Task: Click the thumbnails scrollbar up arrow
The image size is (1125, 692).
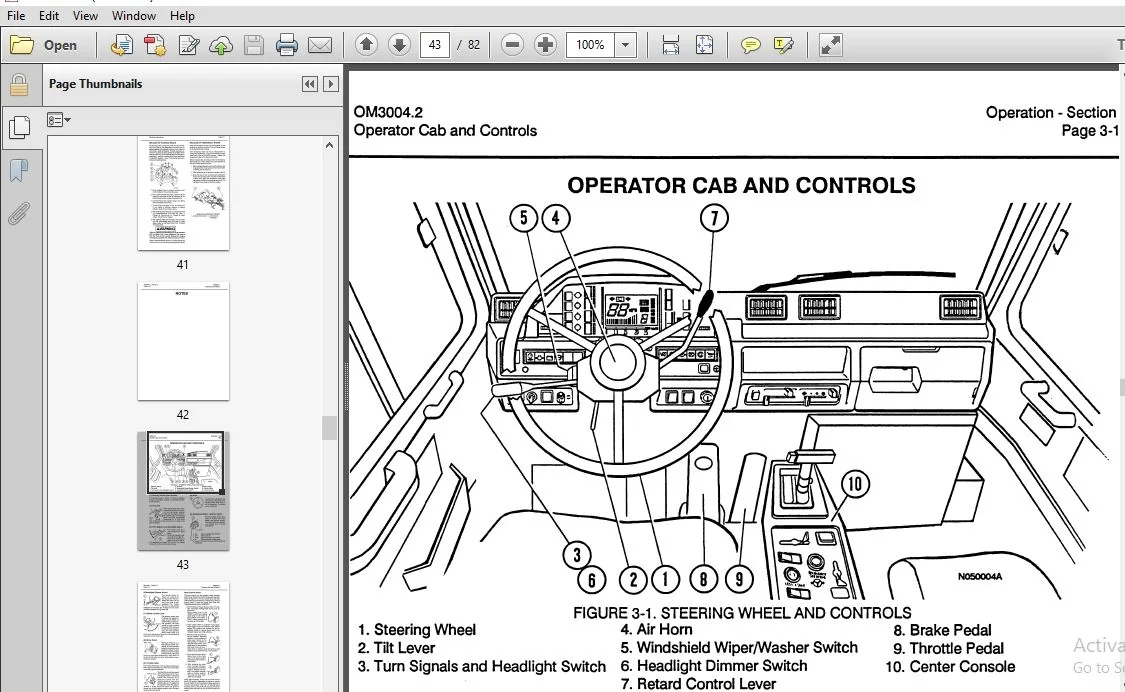Action: [329, 145]
